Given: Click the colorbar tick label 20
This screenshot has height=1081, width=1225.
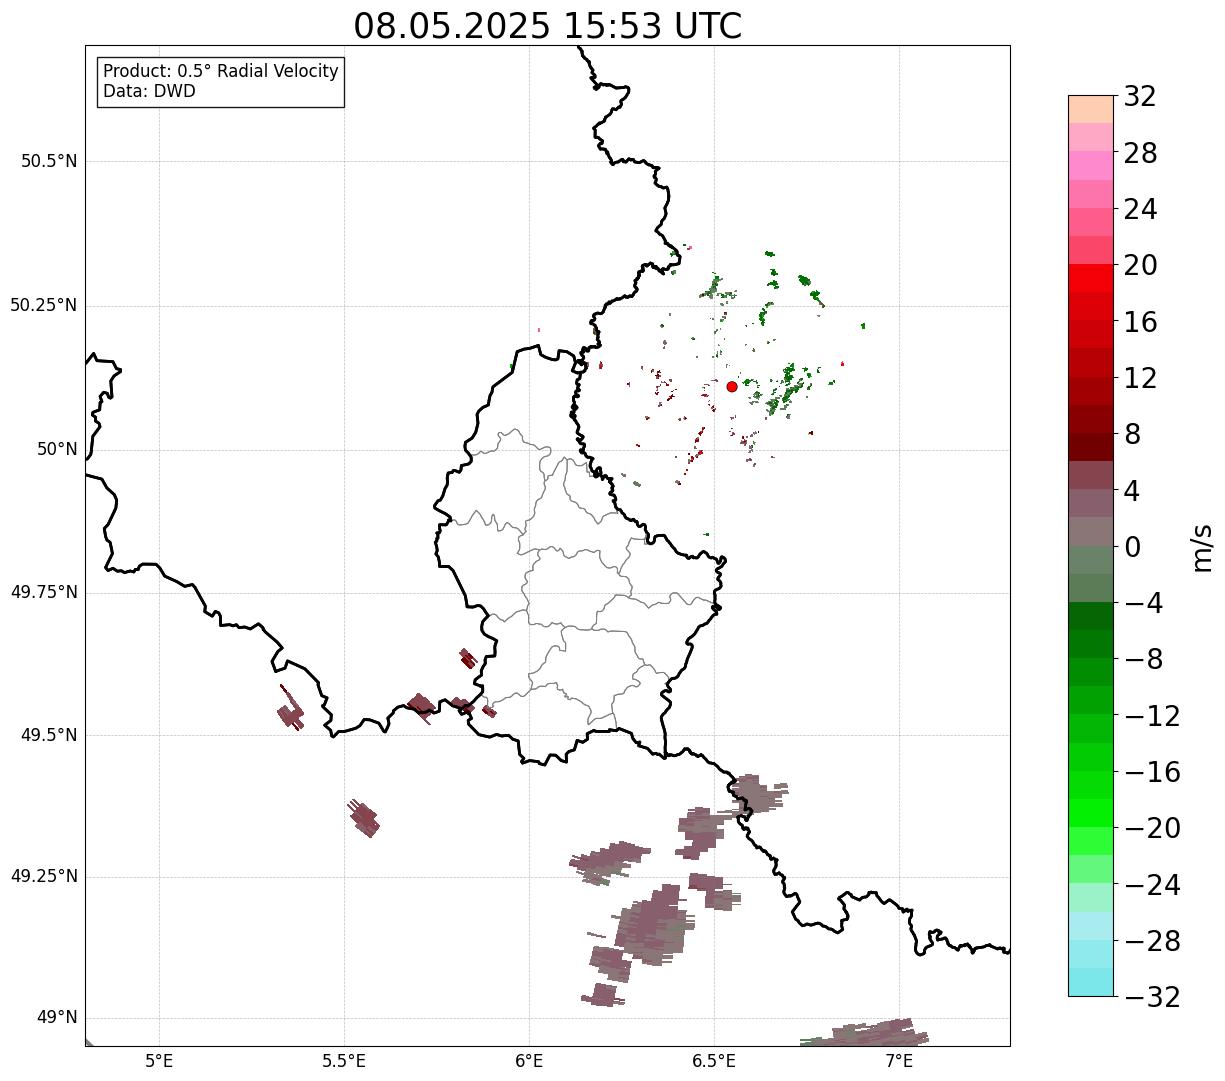Looking at the screenshot, I should click(x=1140, y=266).
